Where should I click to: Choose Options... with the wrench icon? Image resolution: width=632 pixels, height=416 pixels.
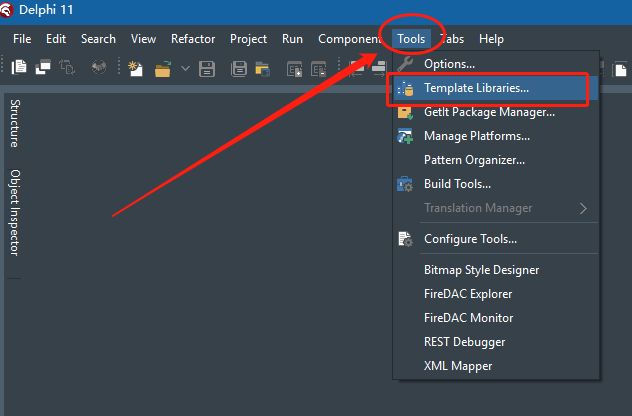point(495,64)
